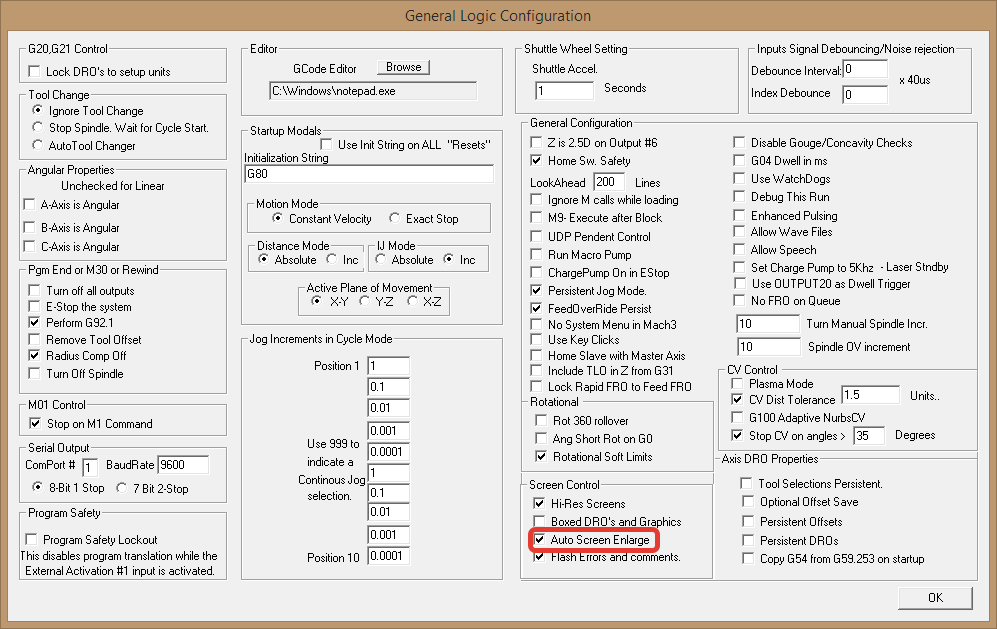Check Z is 2.5D on Output #6

[x=537, y=142]
